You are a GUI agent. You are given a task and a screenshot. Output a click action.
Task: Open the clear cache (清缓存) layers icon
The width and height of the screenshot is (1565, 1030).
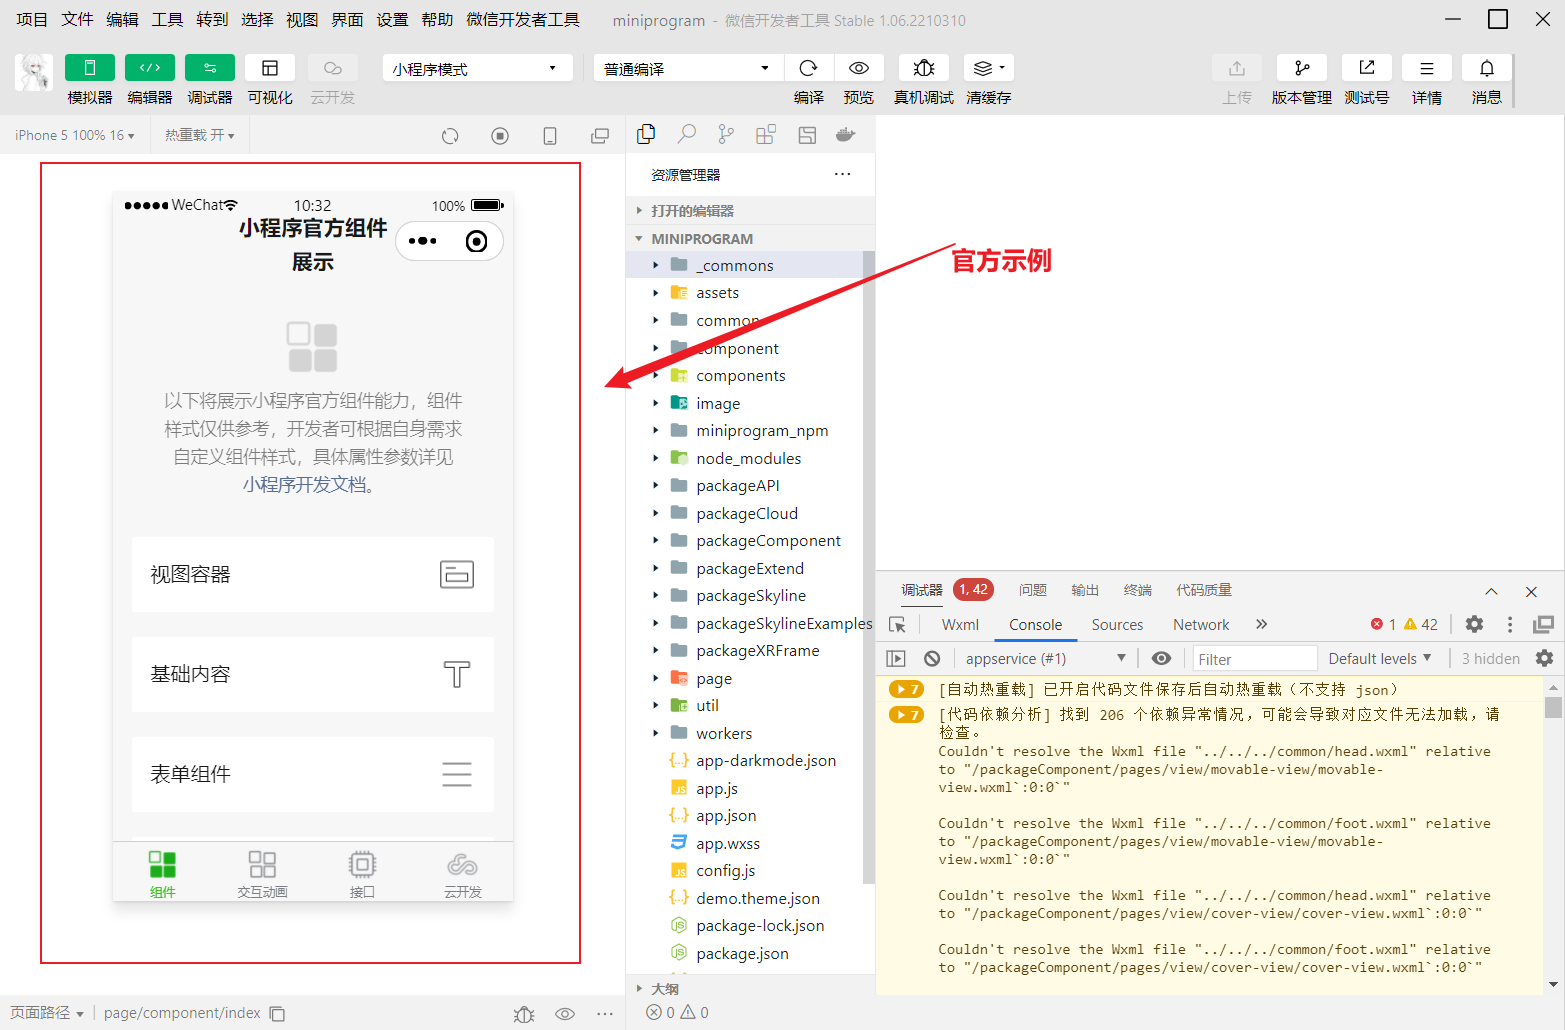989,68
